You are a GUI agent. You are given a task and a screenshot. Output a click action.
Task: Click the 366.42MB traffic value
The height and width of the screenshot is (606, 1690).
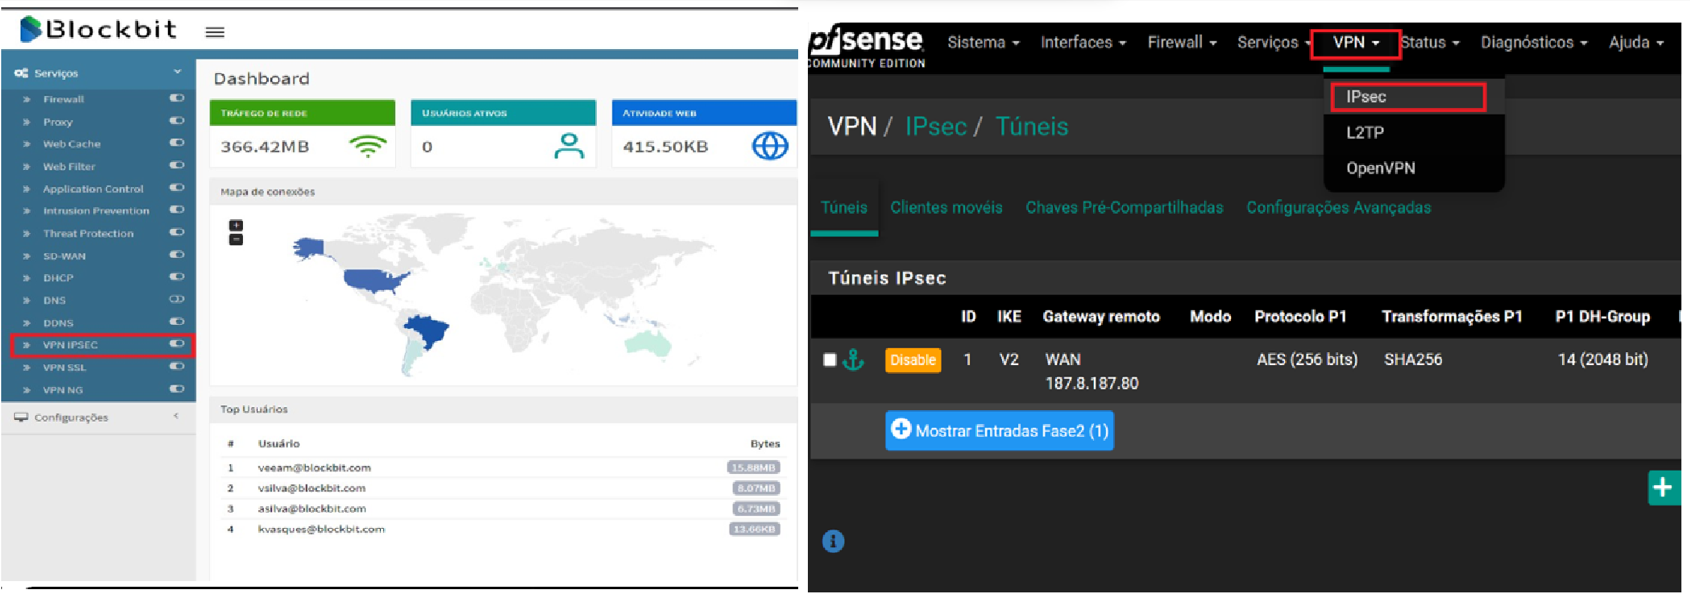pyautogui.click(x=265, y=147)
